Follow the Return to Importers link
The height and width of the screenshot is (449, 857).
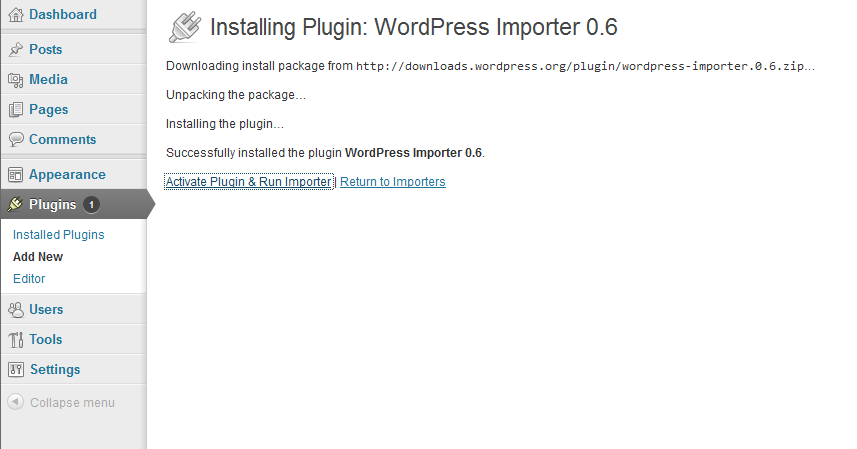[392, 181]
